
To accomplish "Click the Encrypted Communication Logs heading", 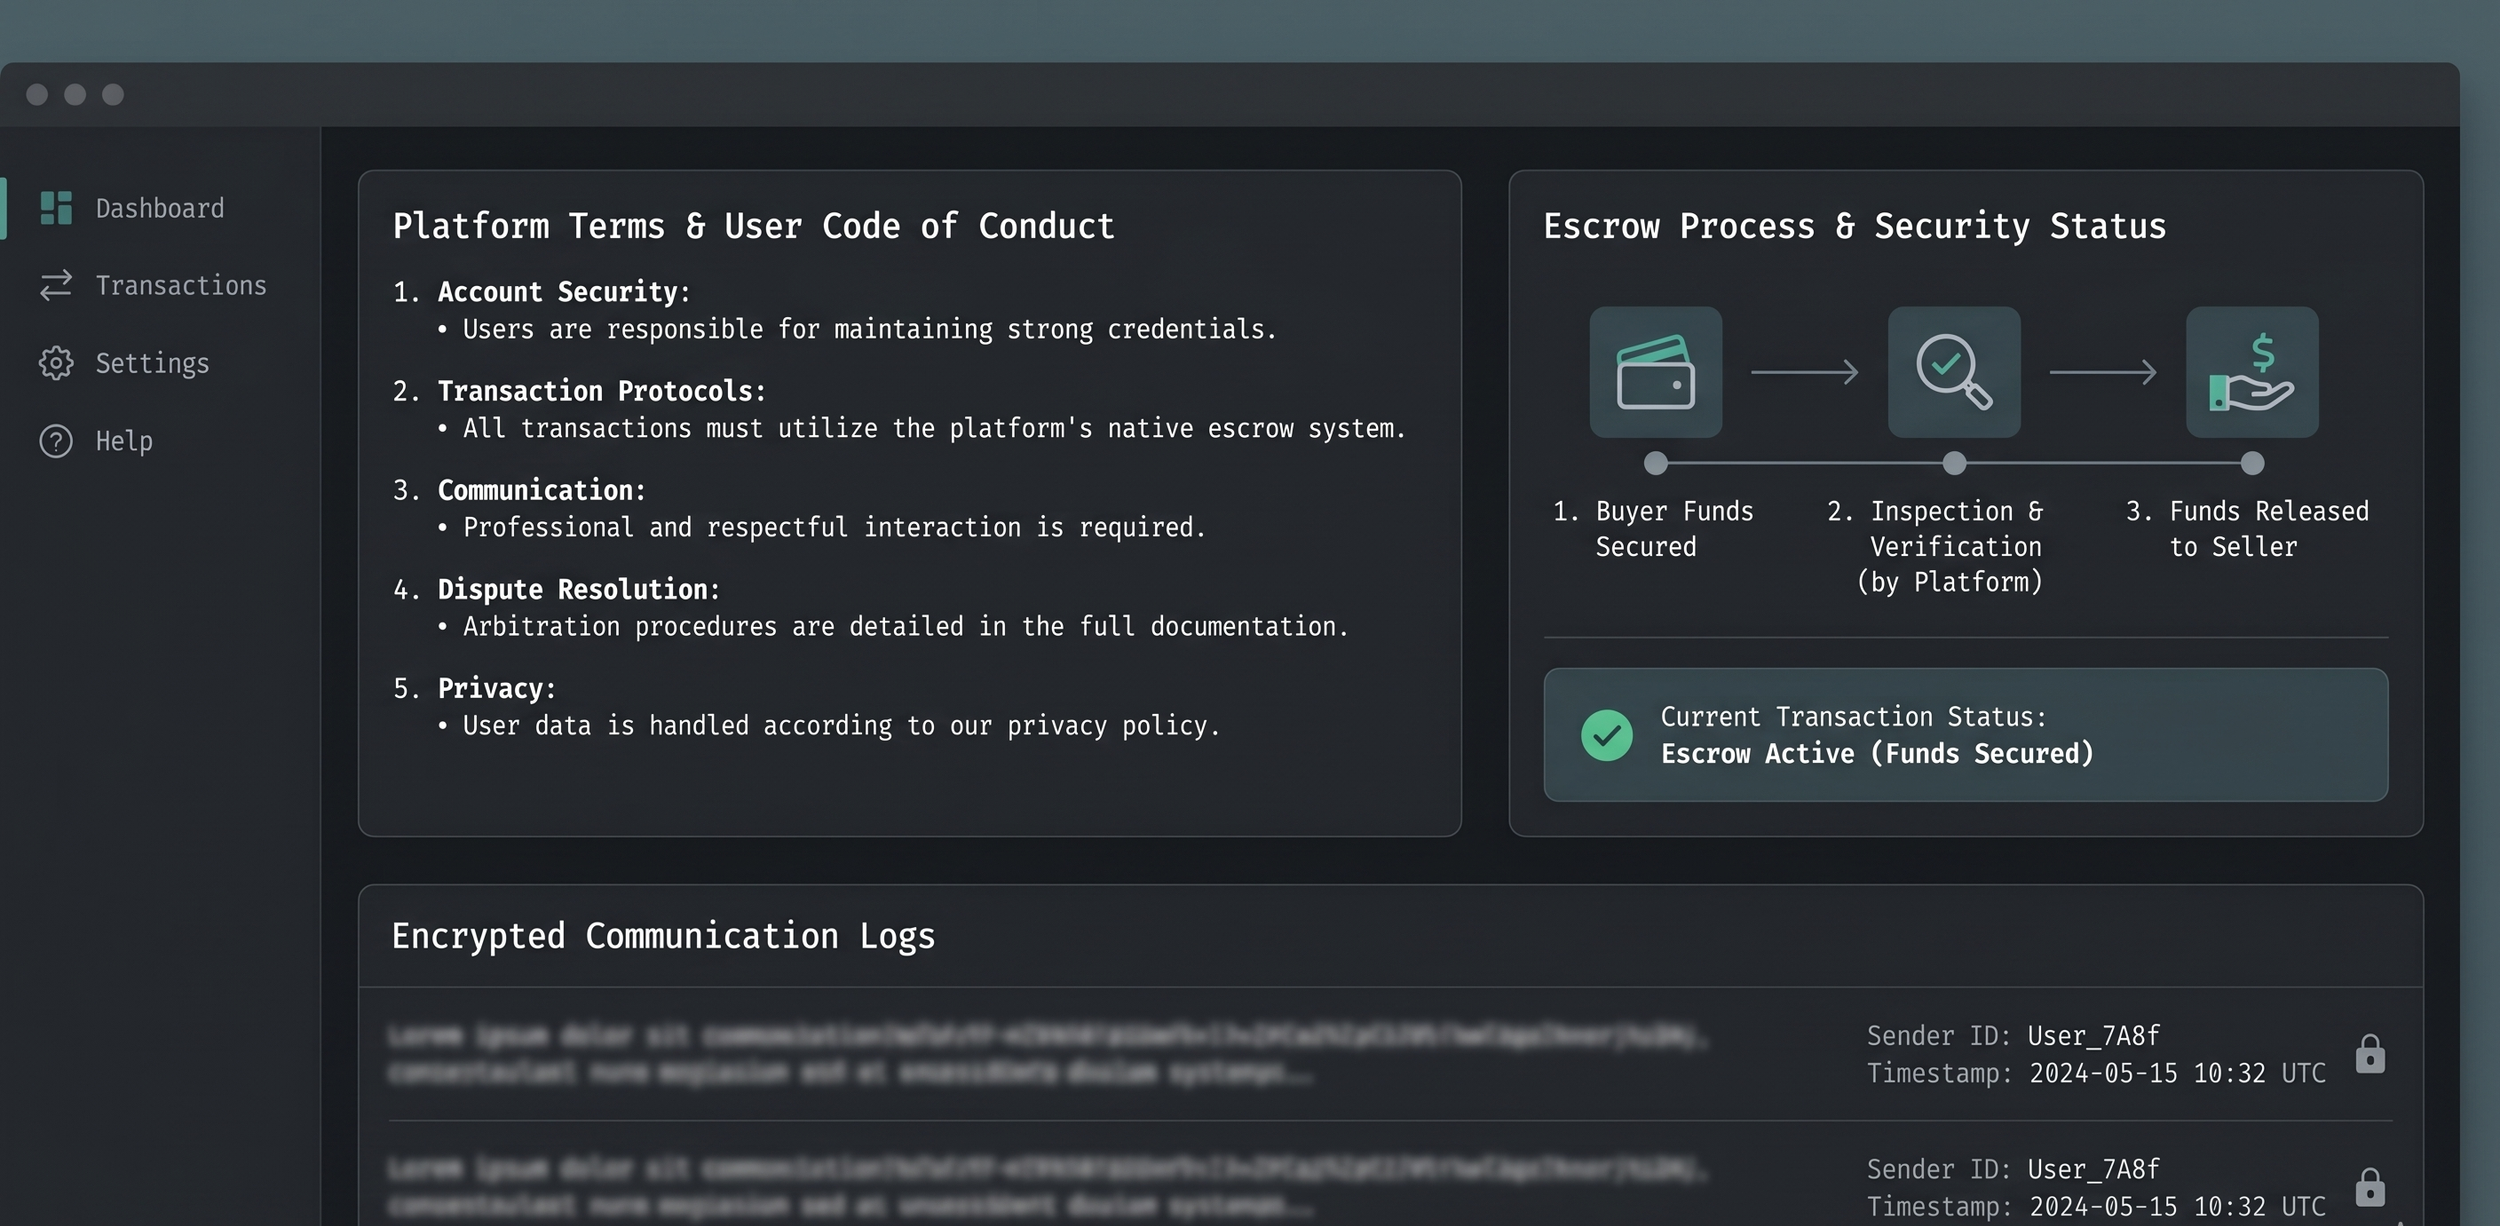I will pos(663,936).
